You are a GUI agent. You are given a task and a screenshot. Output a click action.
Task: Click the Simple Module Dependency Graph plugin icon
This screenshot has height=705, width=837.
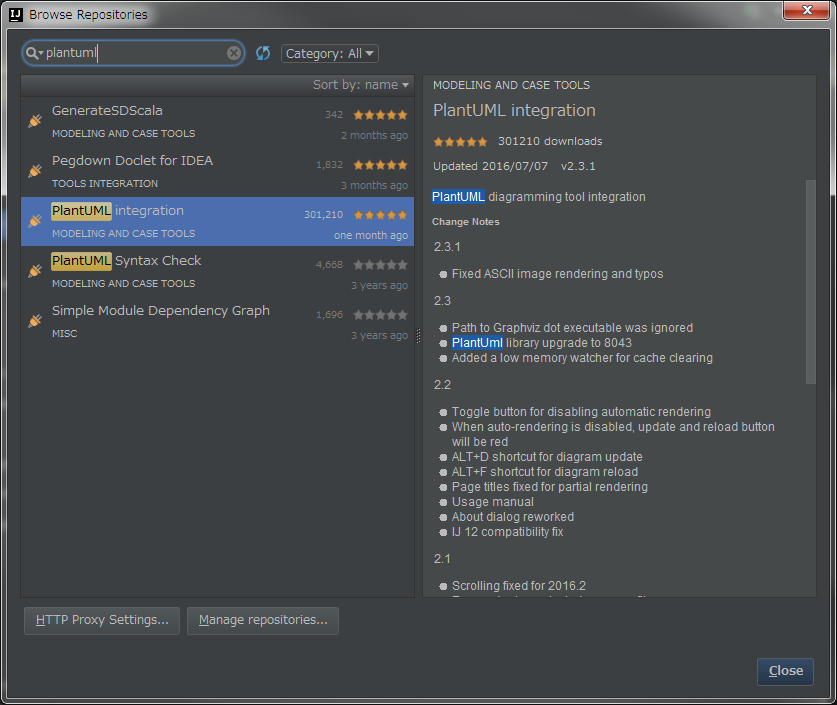[x=34, y=320]
